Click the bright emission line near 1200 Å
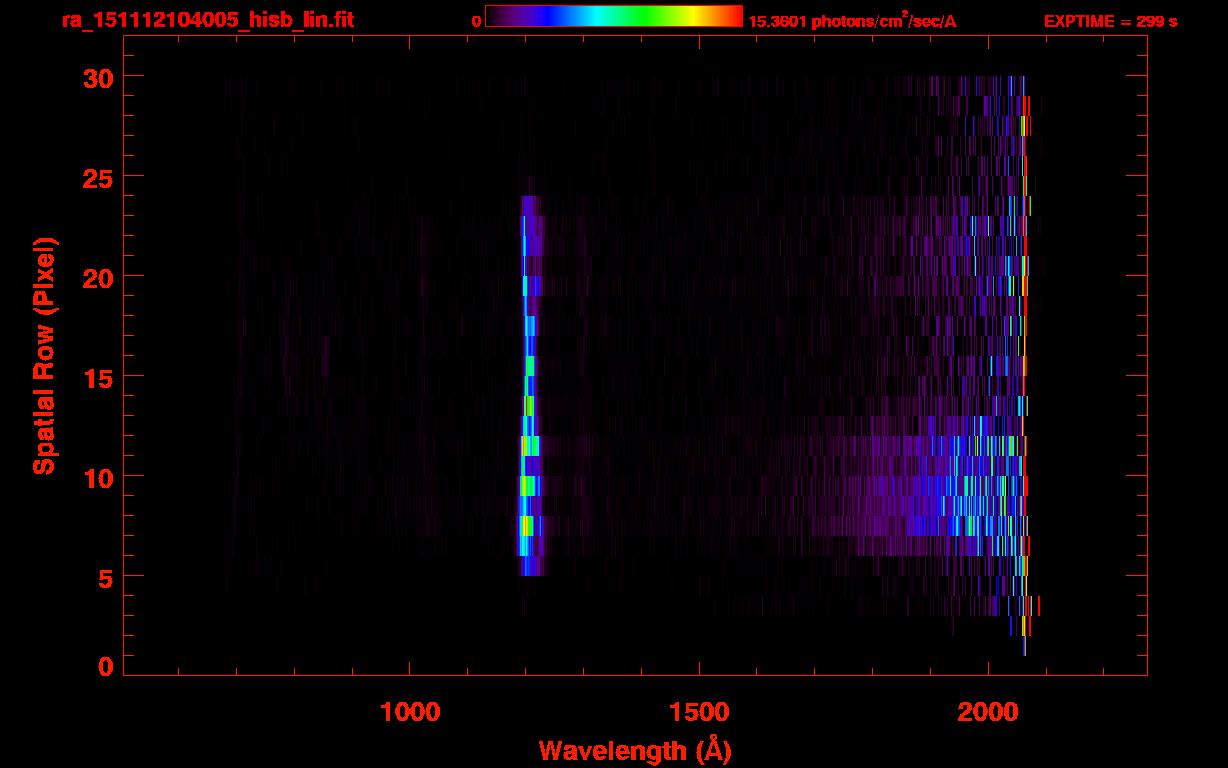 [x=530, y=385]
